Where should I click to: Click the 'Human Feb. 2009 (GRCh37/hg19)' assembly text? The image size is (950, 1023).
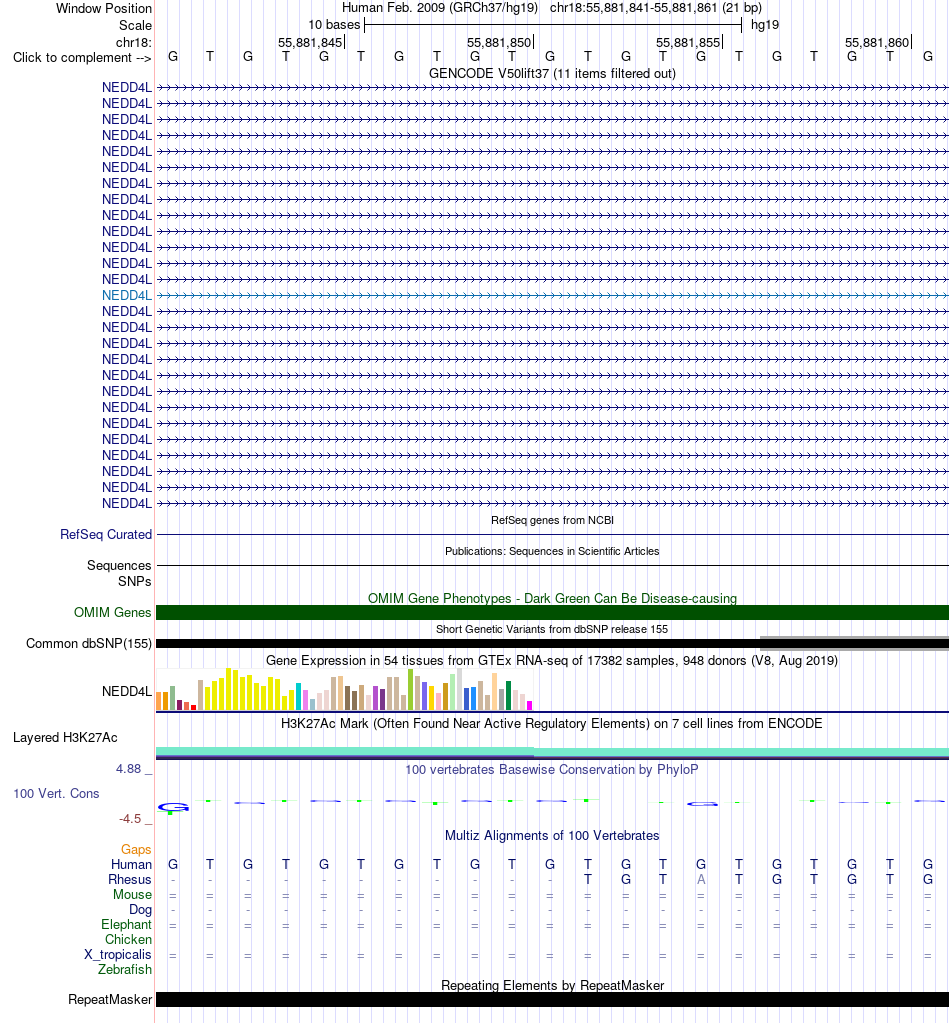tap(440, 8)
